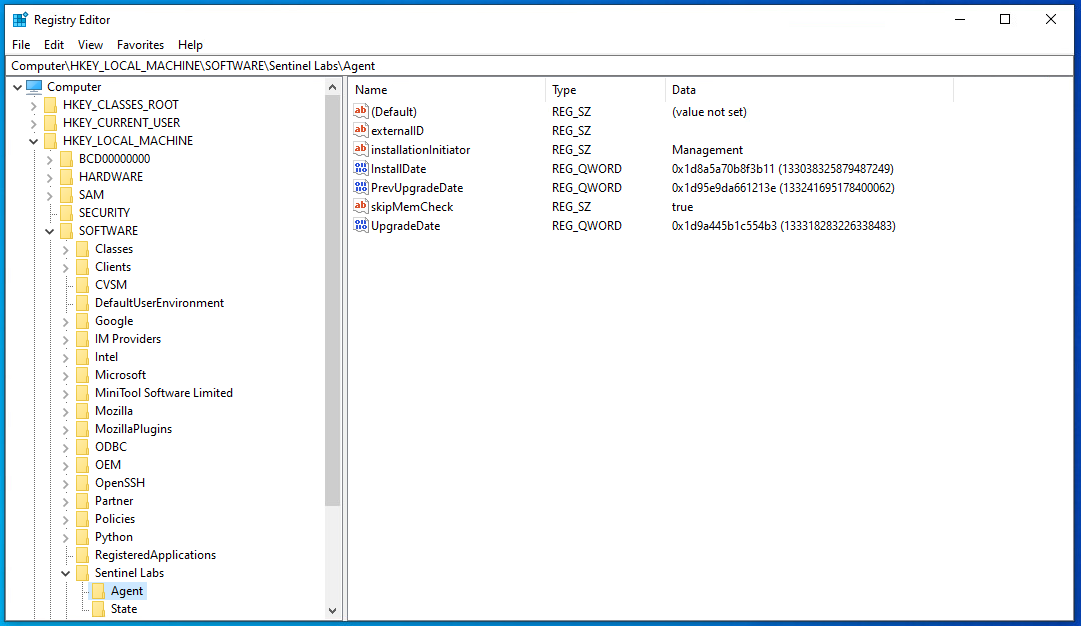1081x626 pixels.
Task: Click the HARDWARE folder icon
Action: click(x=66, y=176)
